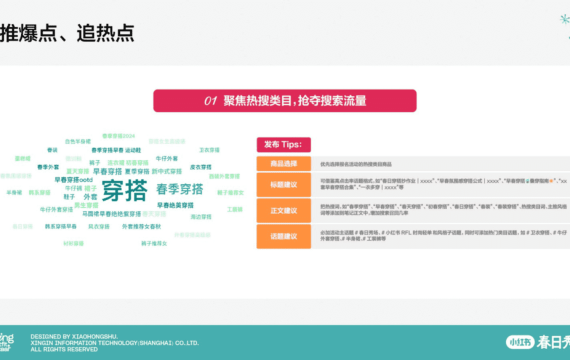This screenshot has width=570, height=360.
Task: Select the orange 商品选择 label
Action: pyautogui.click(x=284, y=164)
